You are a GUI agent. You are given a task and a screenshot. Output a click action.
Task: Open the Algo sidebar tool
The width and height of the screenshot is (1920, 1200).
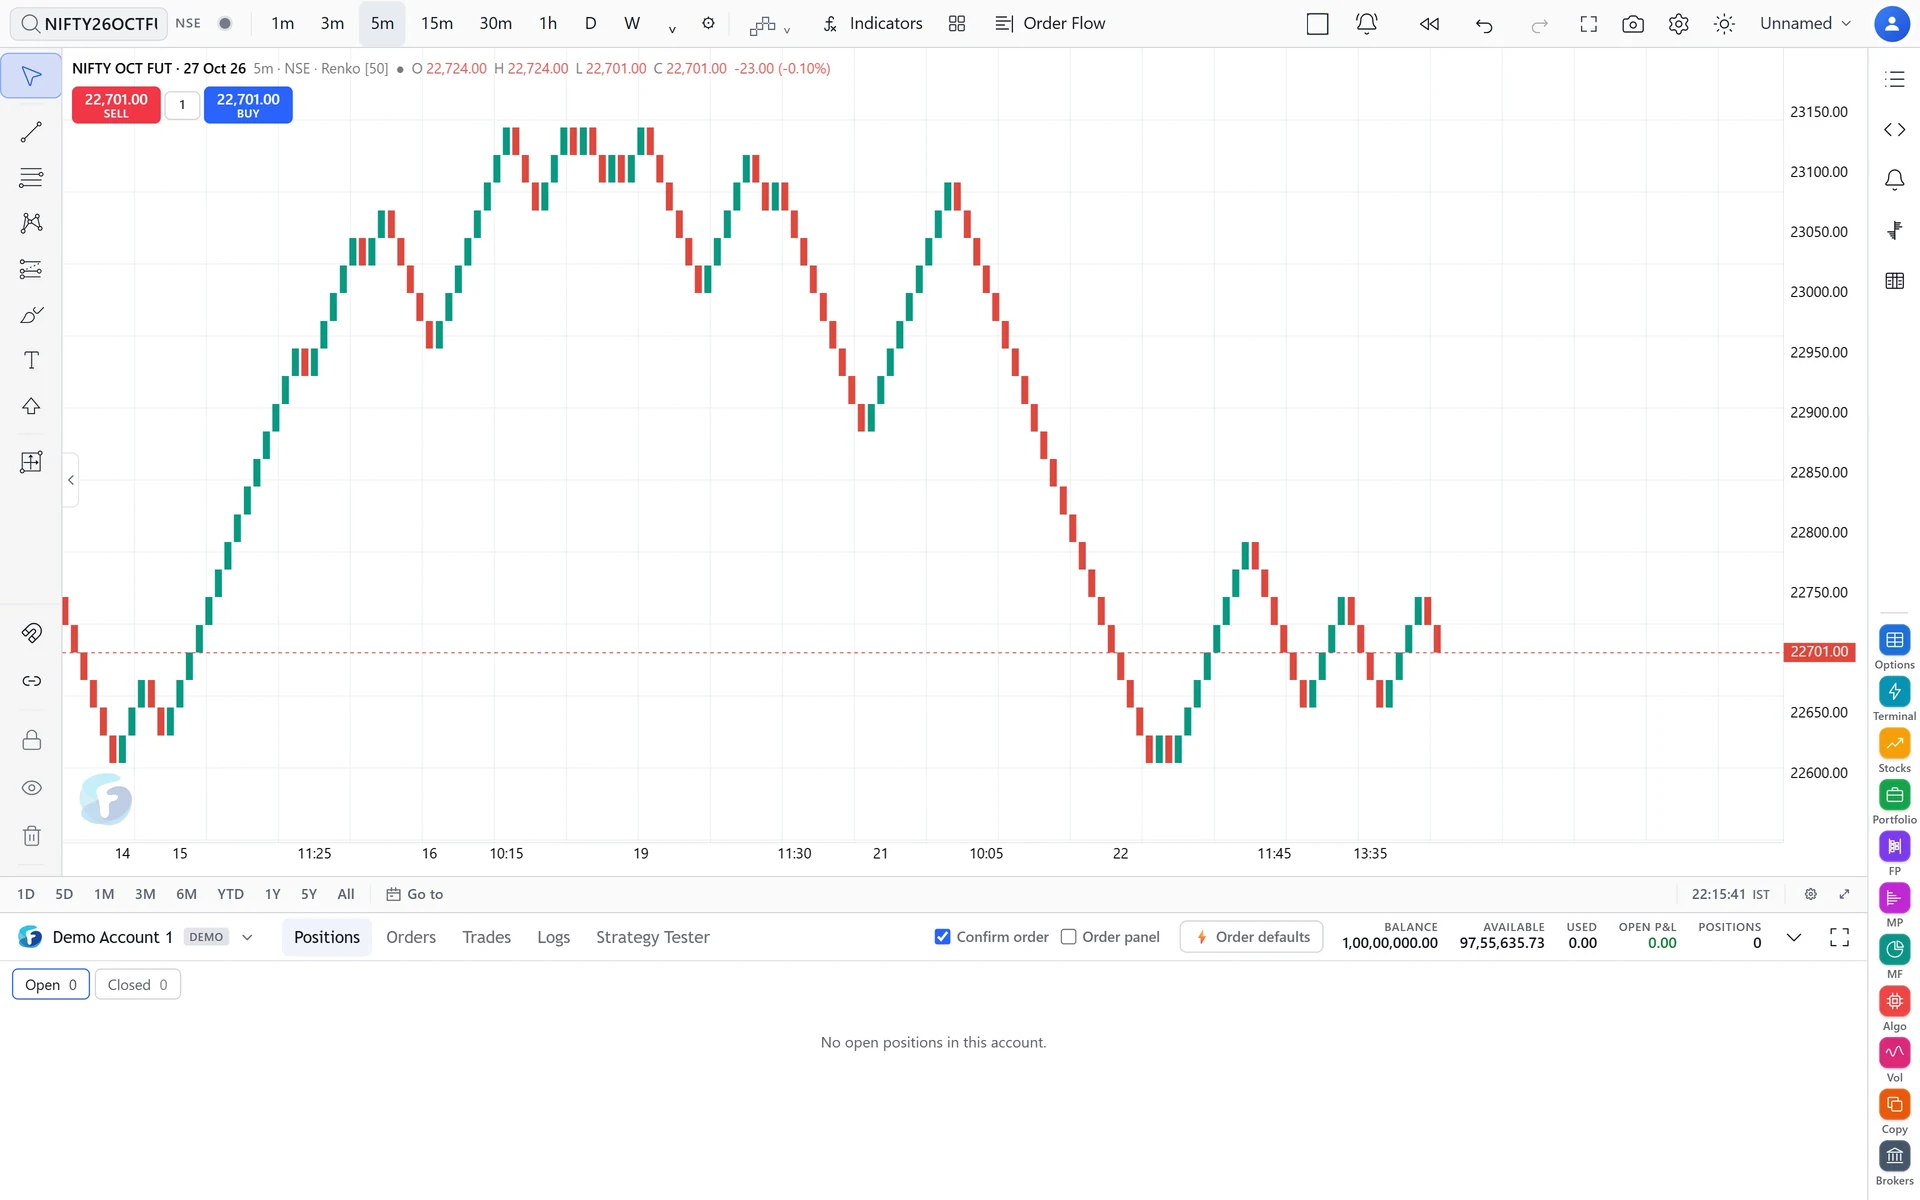pyautogui.click(x=1894, y=1009)
